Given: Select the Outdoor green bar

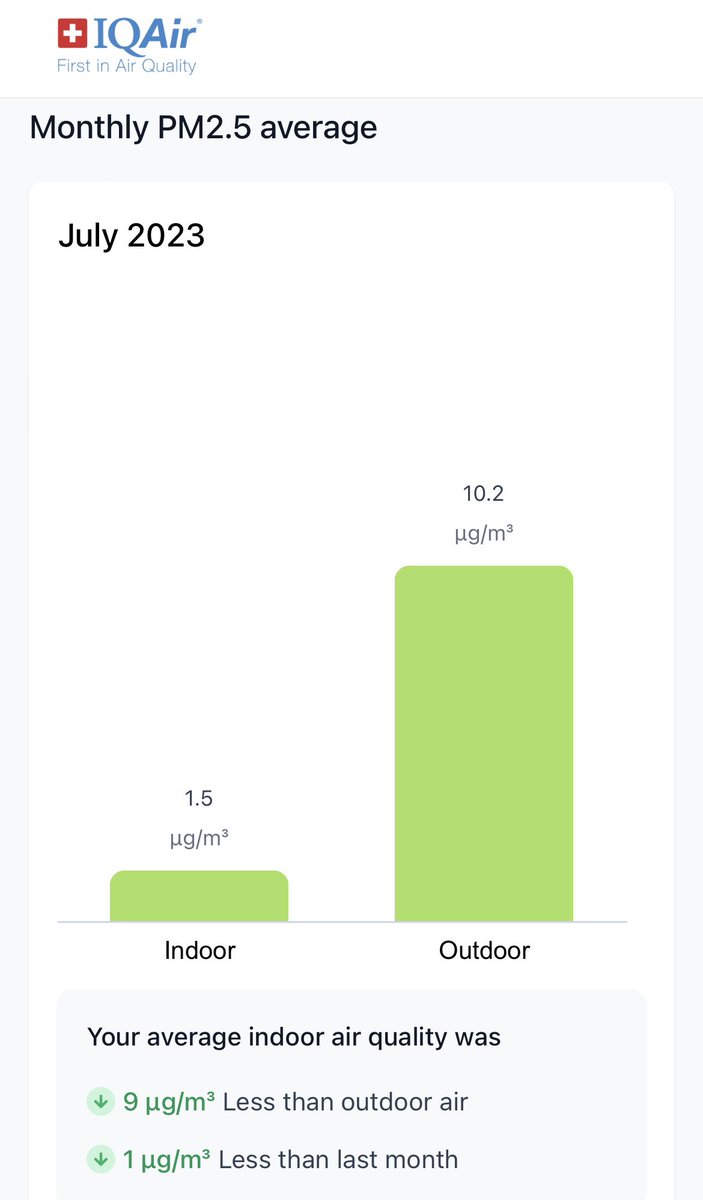Looking at the screenshot, I should (484, 744).
